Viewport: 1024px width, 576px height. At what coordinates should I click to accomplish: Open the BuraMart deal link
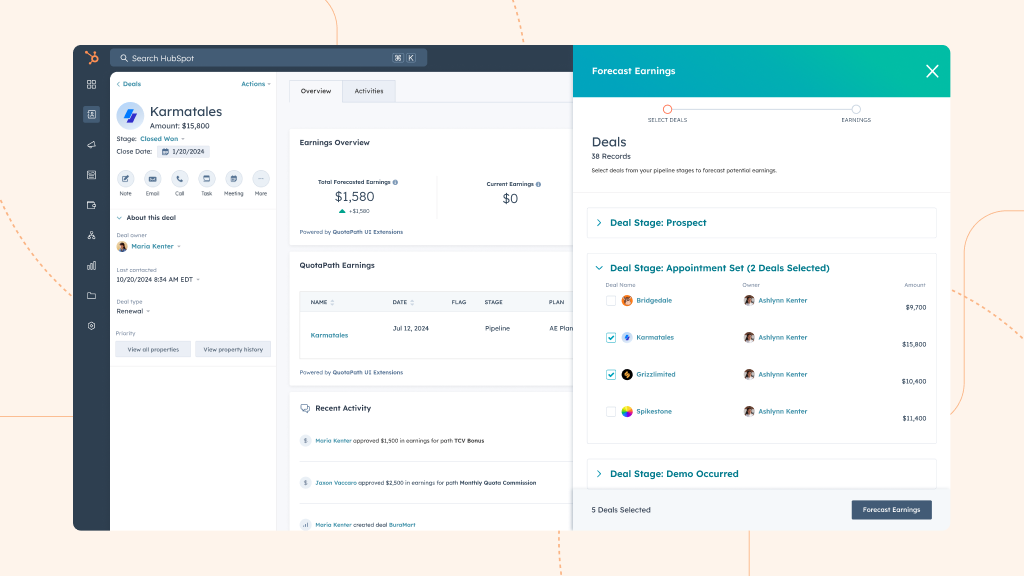click(x=402, y=524)
